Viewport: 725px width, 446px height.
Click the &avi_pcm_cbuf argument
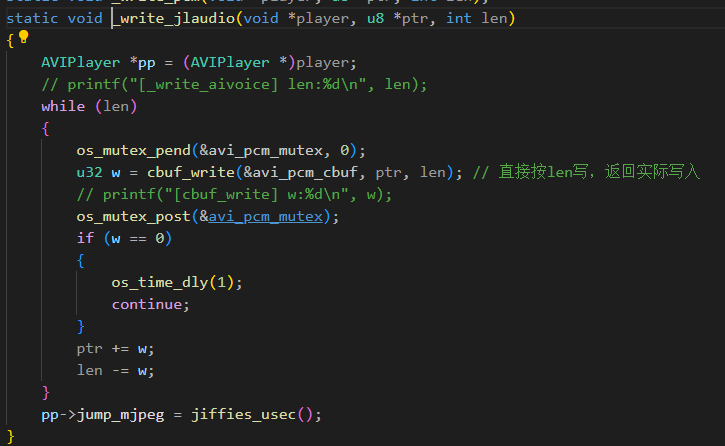click(x=301, y=172)
